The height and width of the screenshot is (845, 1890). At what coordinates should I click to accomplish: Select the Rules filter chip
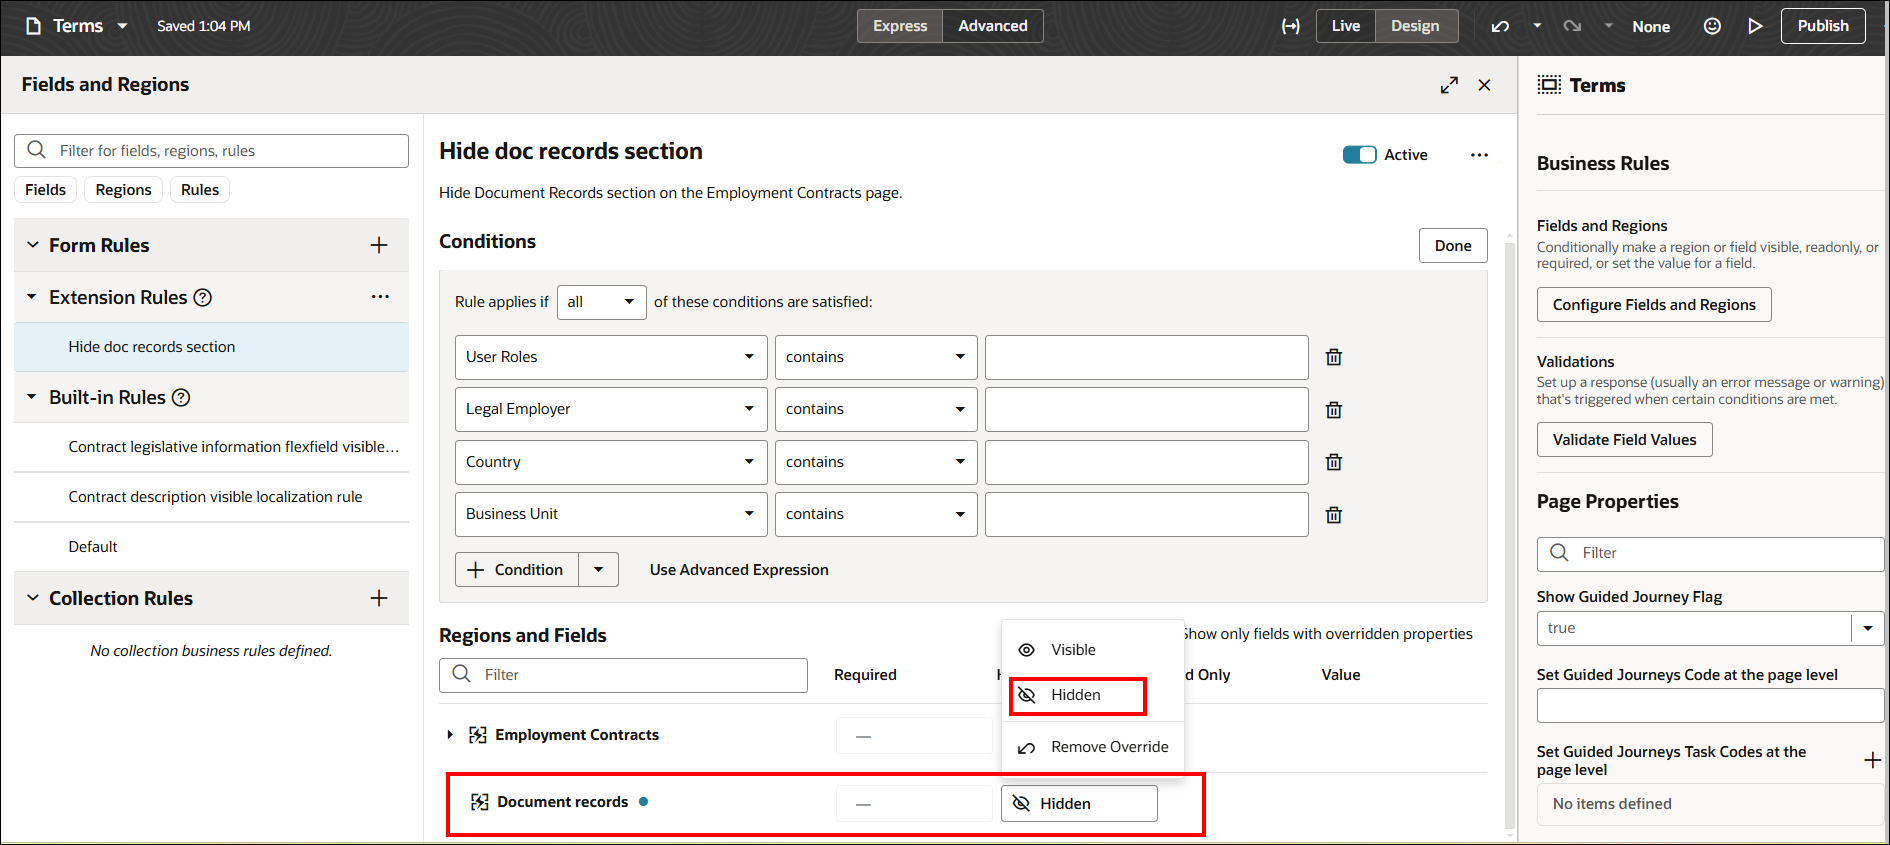(x=200, y=190)
